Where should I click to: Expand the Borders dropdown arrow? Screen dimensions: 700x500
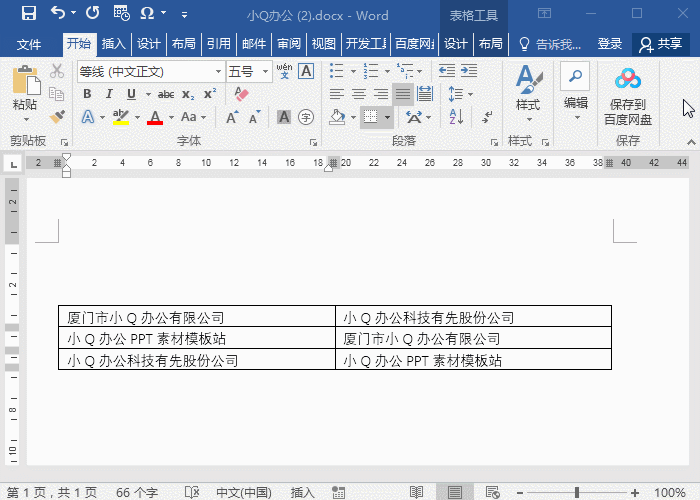[387, 118]
